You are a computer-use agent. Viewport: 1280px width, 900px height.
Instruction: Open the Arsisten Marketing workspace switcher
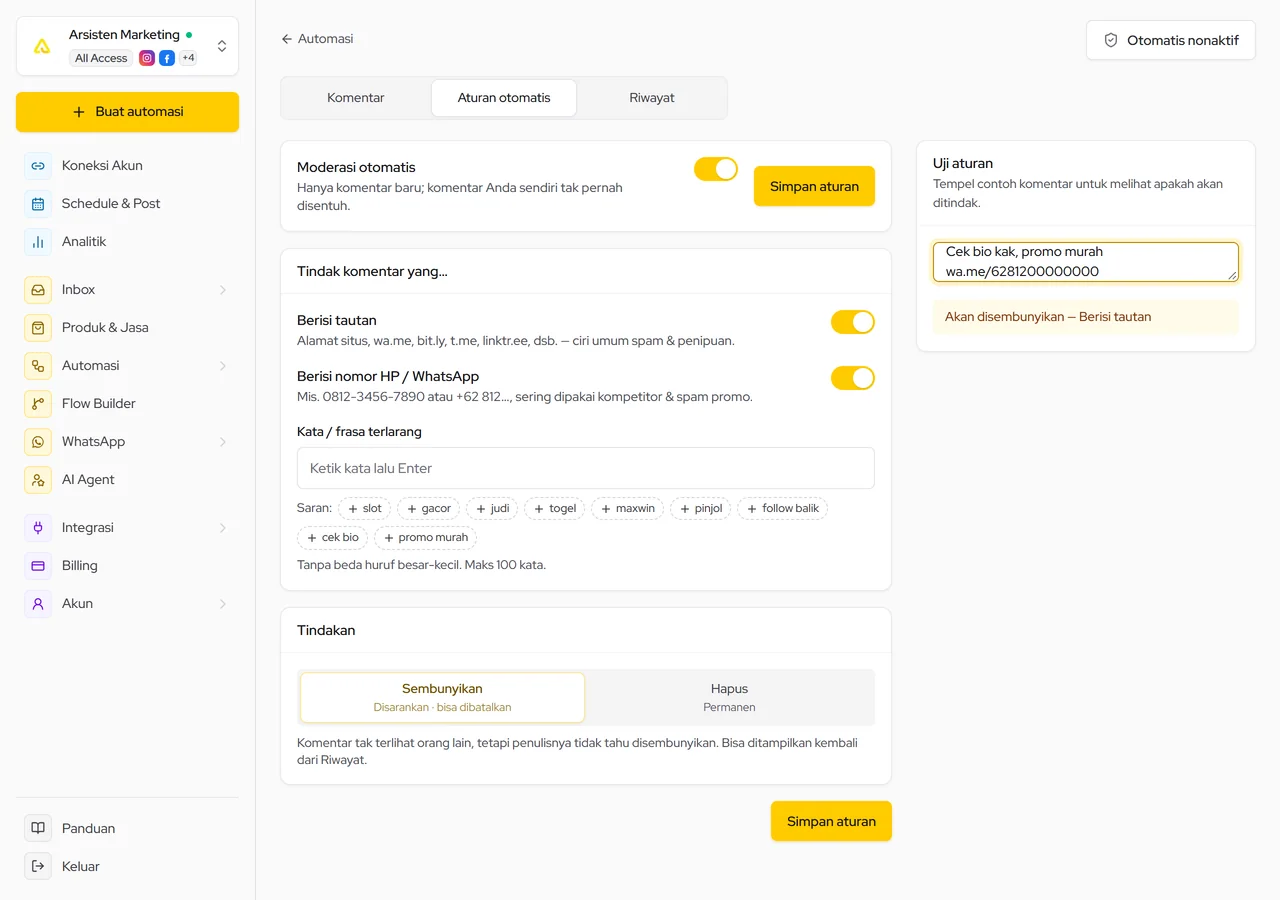click(127, 46)
